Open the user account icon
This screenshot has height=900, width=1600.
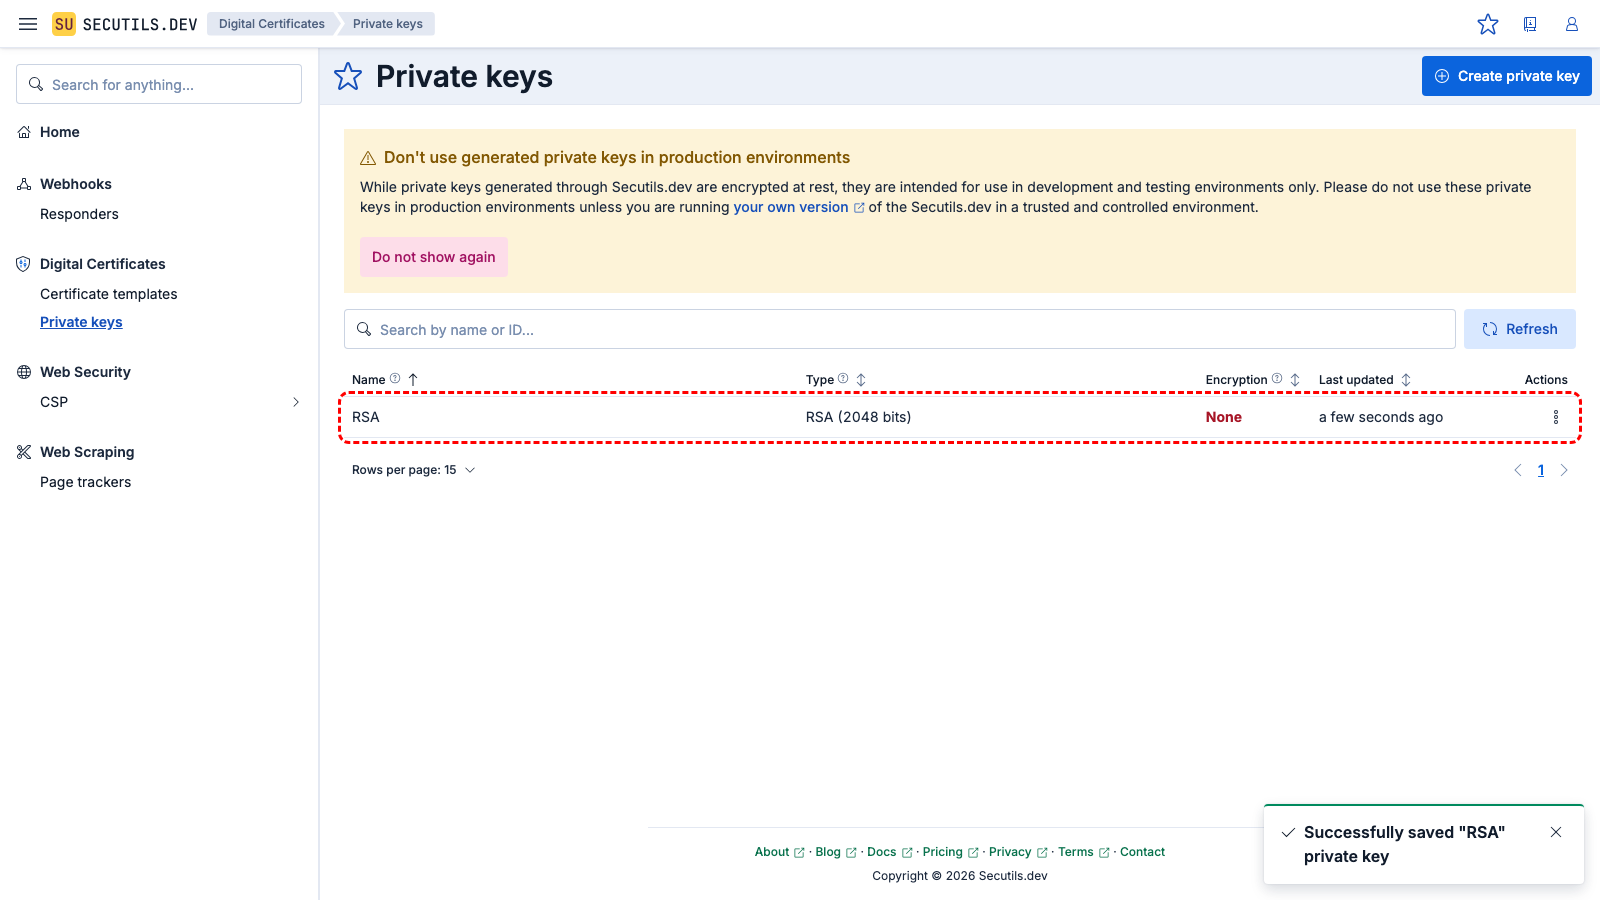[1571, 23]
